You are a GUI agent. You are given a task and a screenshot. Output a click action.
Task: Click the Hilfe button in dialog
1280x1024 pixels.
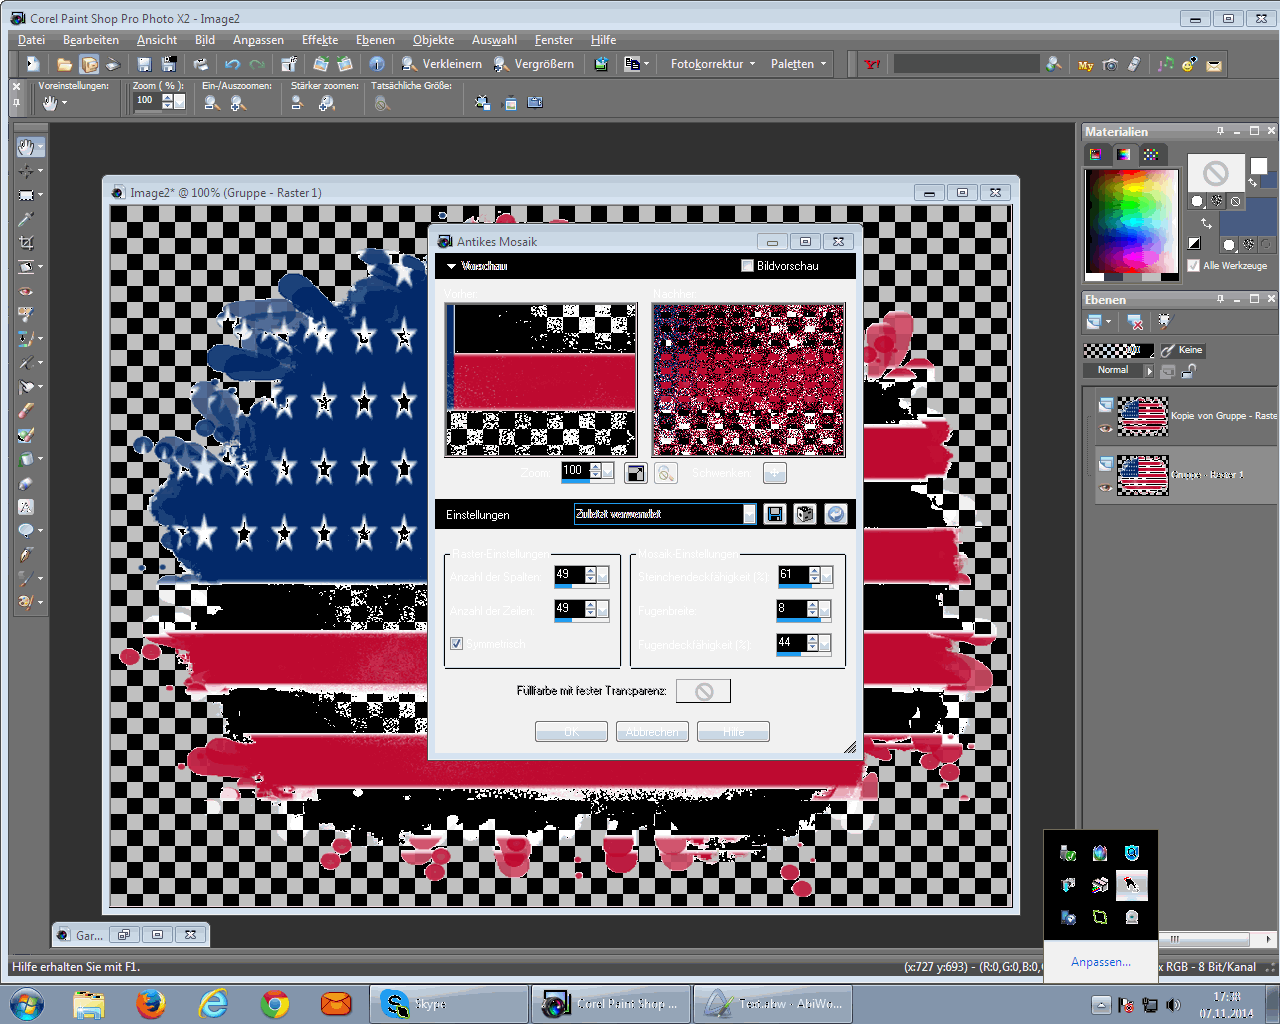(733, 732)
